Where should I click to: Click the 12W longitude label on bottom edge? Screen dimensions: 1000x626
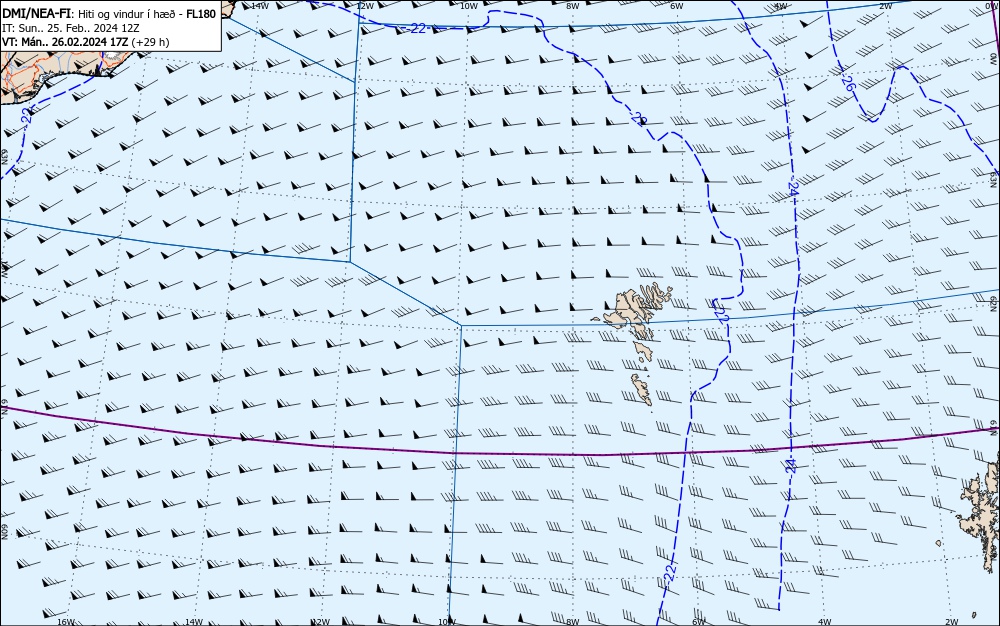pos(321,622)
